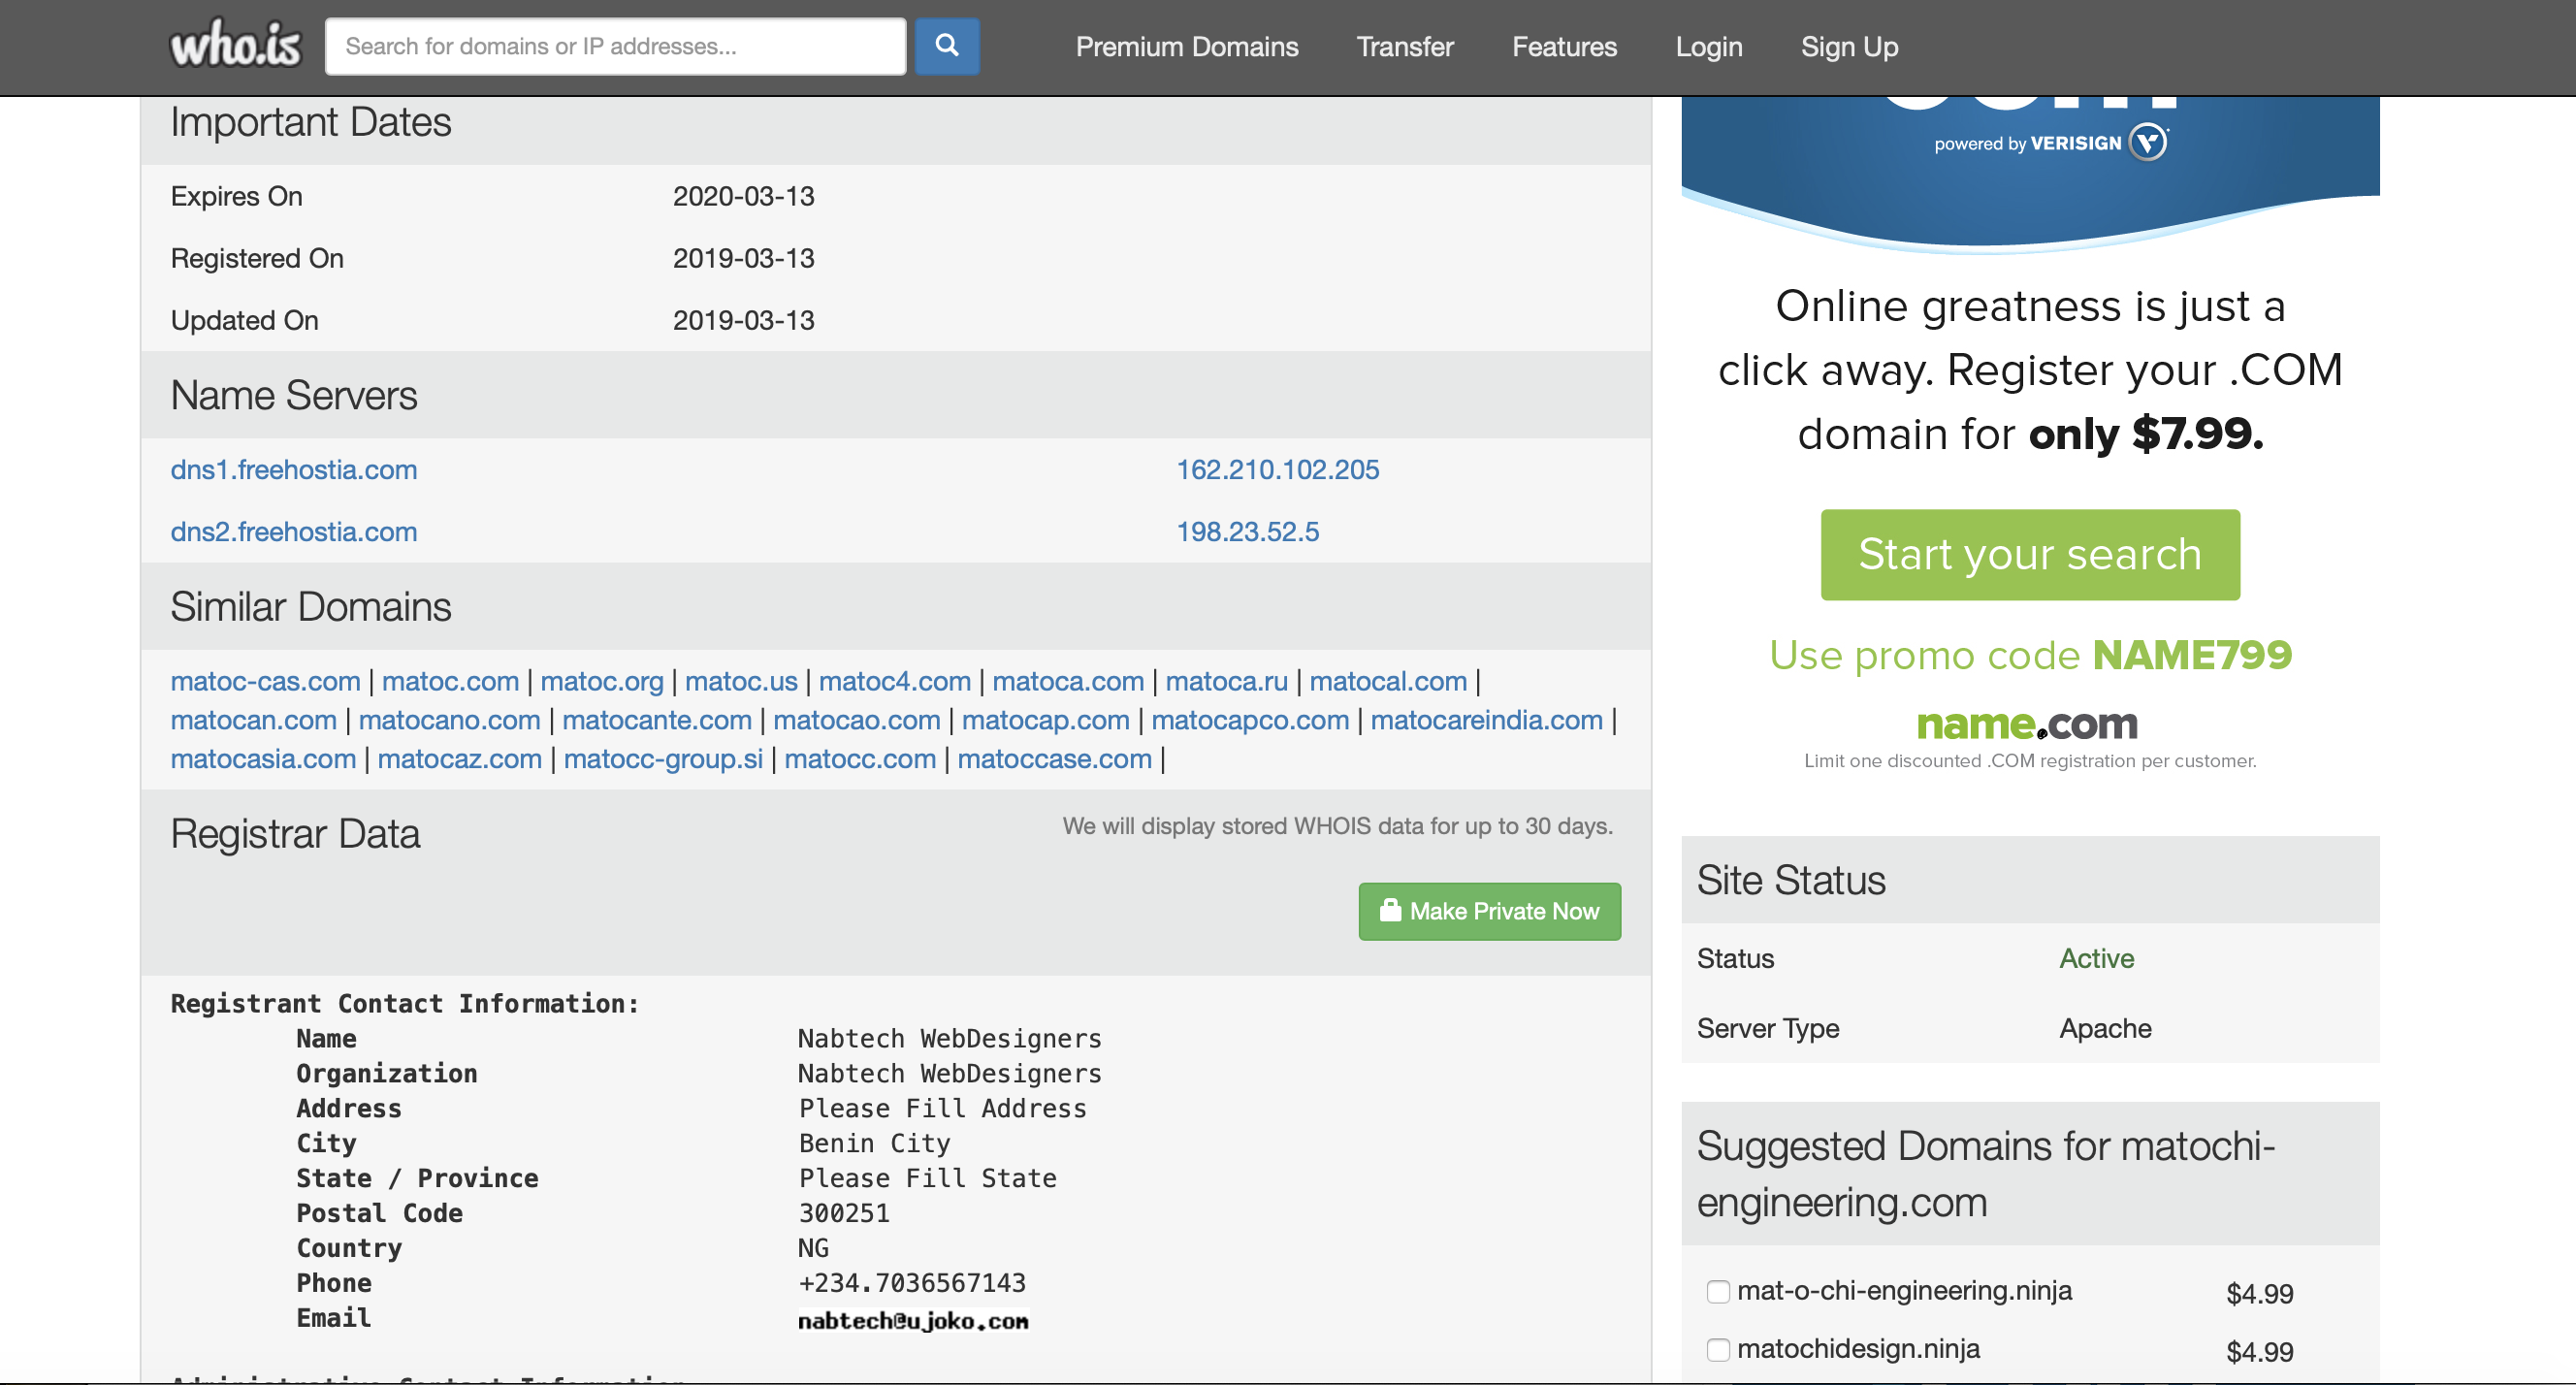Click the Start your search button
Viewport: 2576px width, 1385px height.
[2029, 555]
